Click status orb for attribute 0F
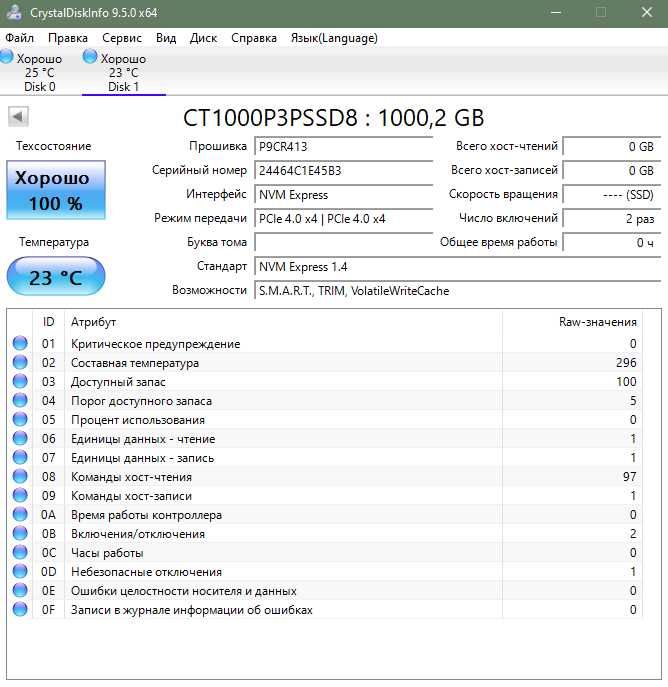Viewport: 668px width, 687px height. [x=20, y=609]
